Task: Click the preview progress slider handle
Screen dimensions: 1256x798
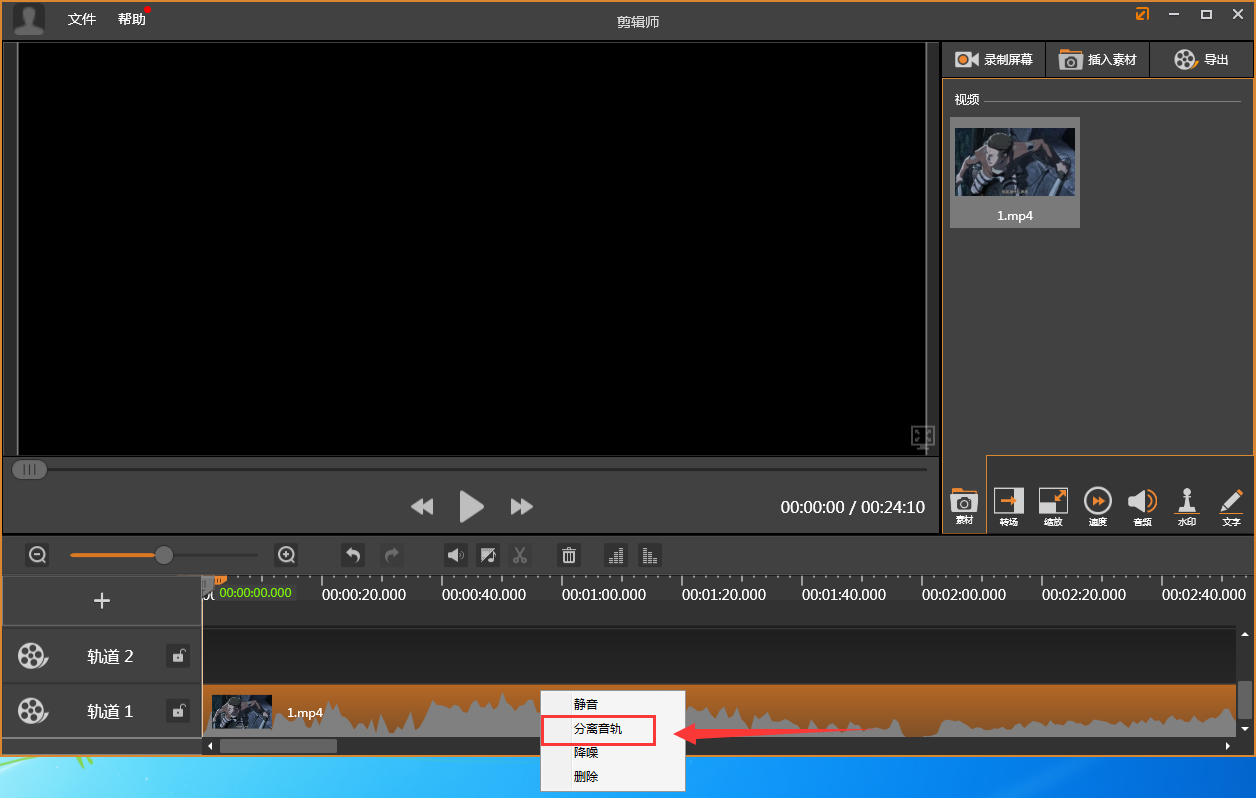Action: [29, 469]
